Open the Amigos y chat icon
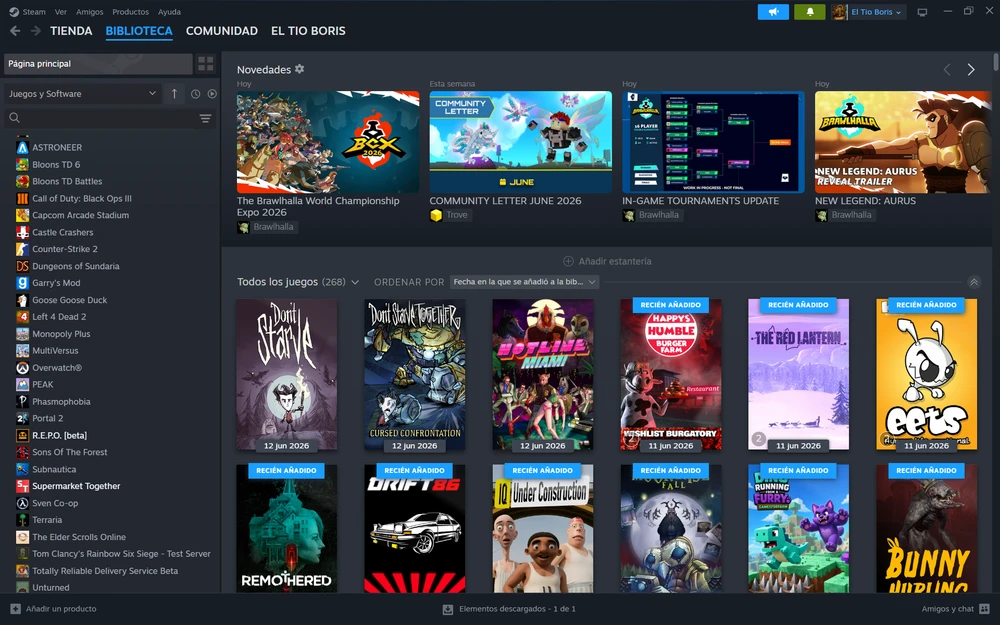Image resolution: width=1000 pixels, height=625 pixels. pos(985,609)
